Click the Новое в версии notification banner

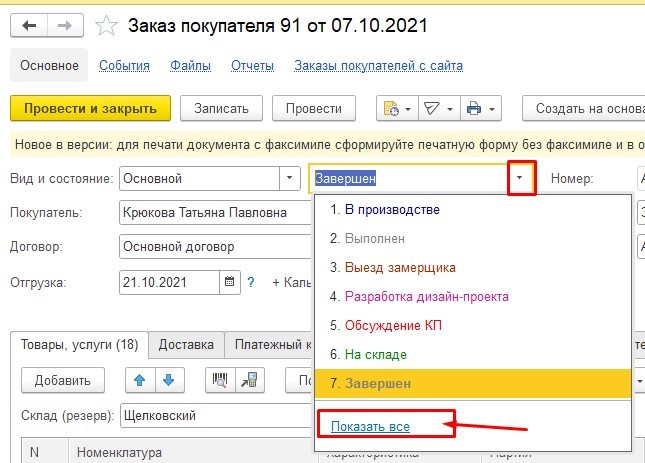point(328,144)
